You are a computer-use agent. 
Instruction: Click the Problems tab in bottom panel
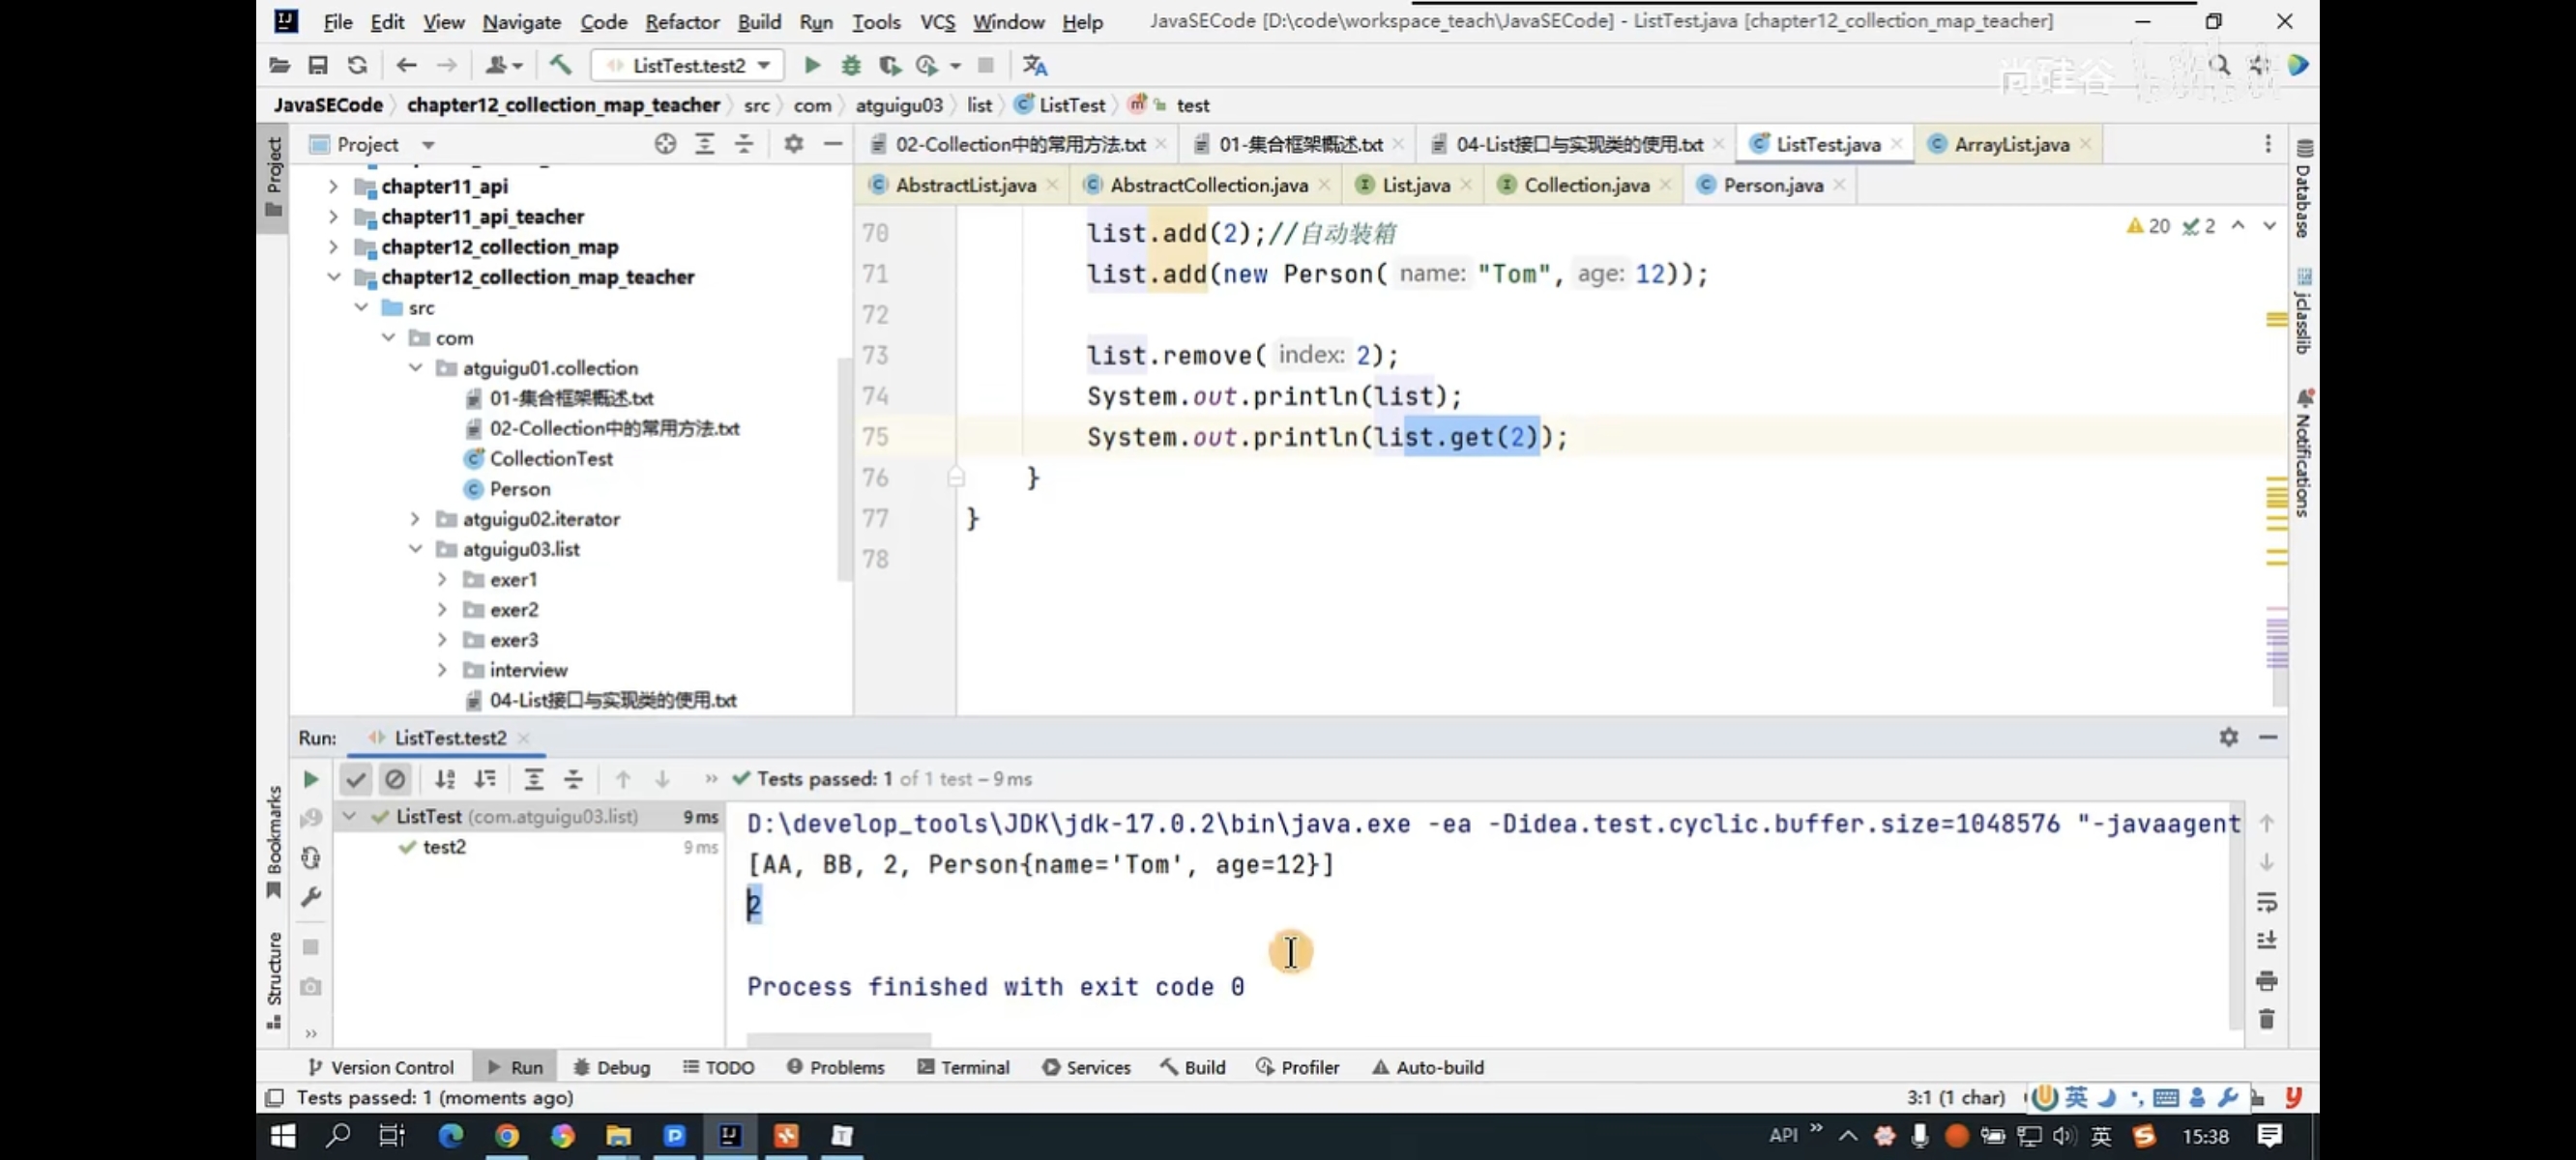[846, 1066]
